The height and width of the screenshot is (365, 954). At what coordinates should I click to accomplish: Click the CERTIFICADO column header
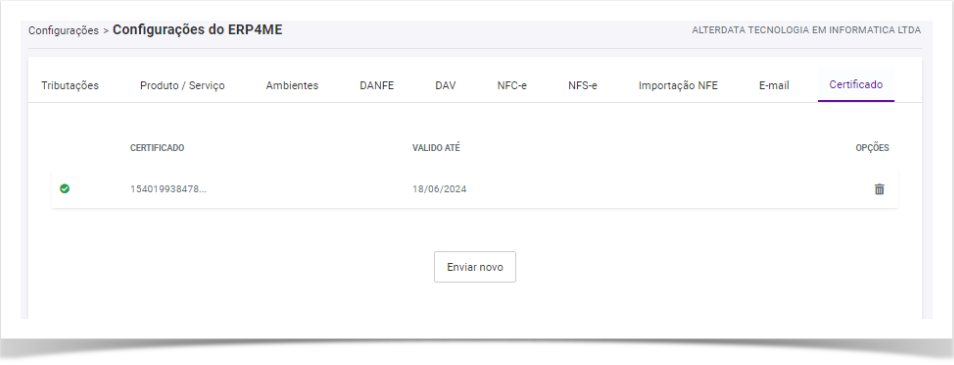(x=157, y=148)
